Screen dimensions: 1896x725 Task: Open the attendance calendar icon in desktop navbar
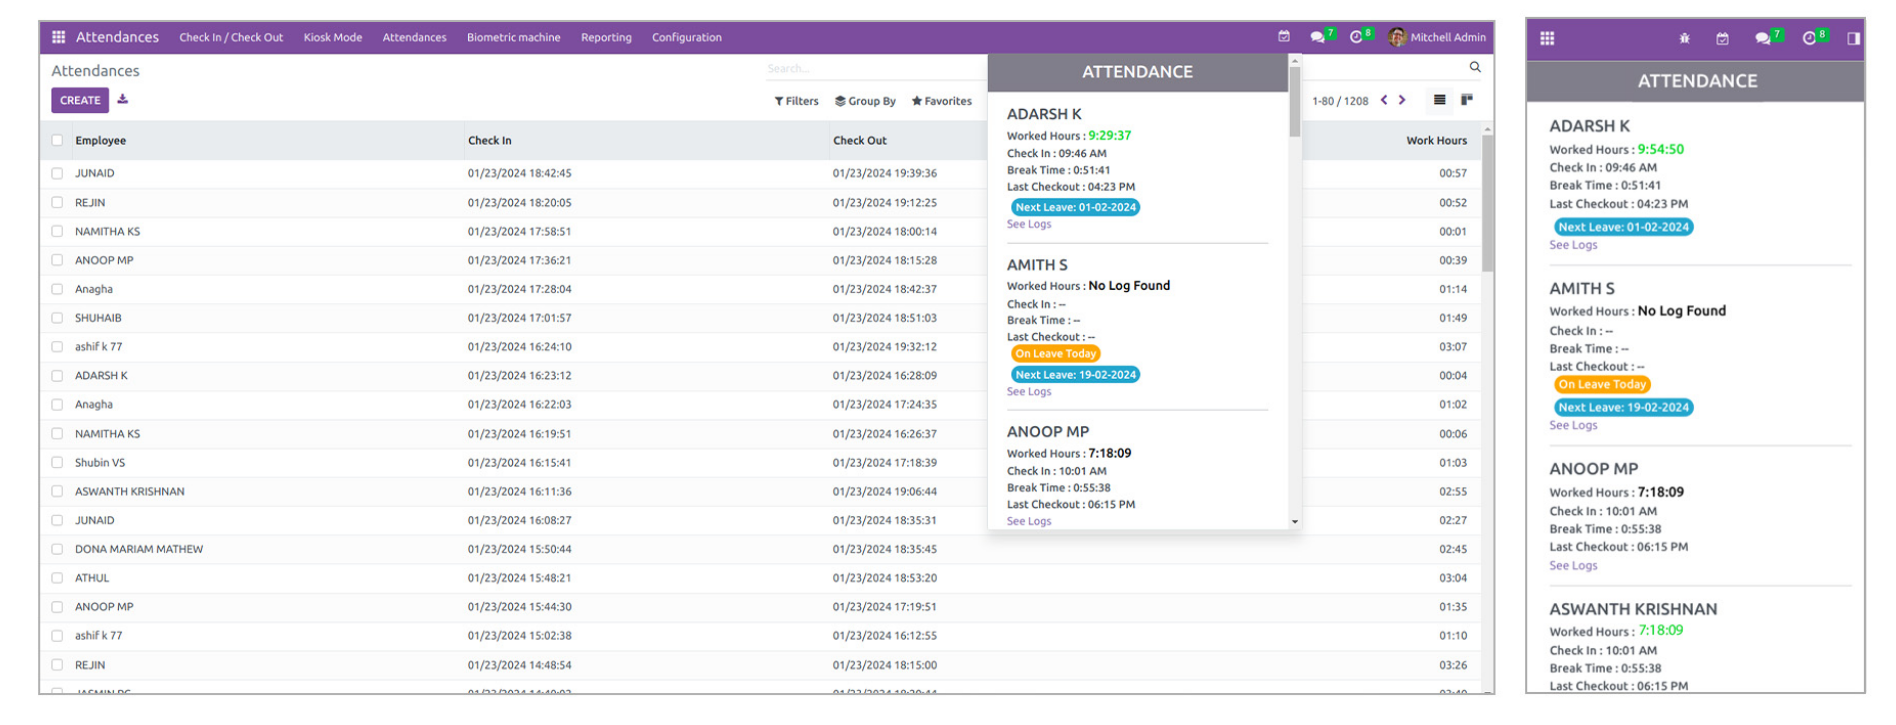(1284, 36)
